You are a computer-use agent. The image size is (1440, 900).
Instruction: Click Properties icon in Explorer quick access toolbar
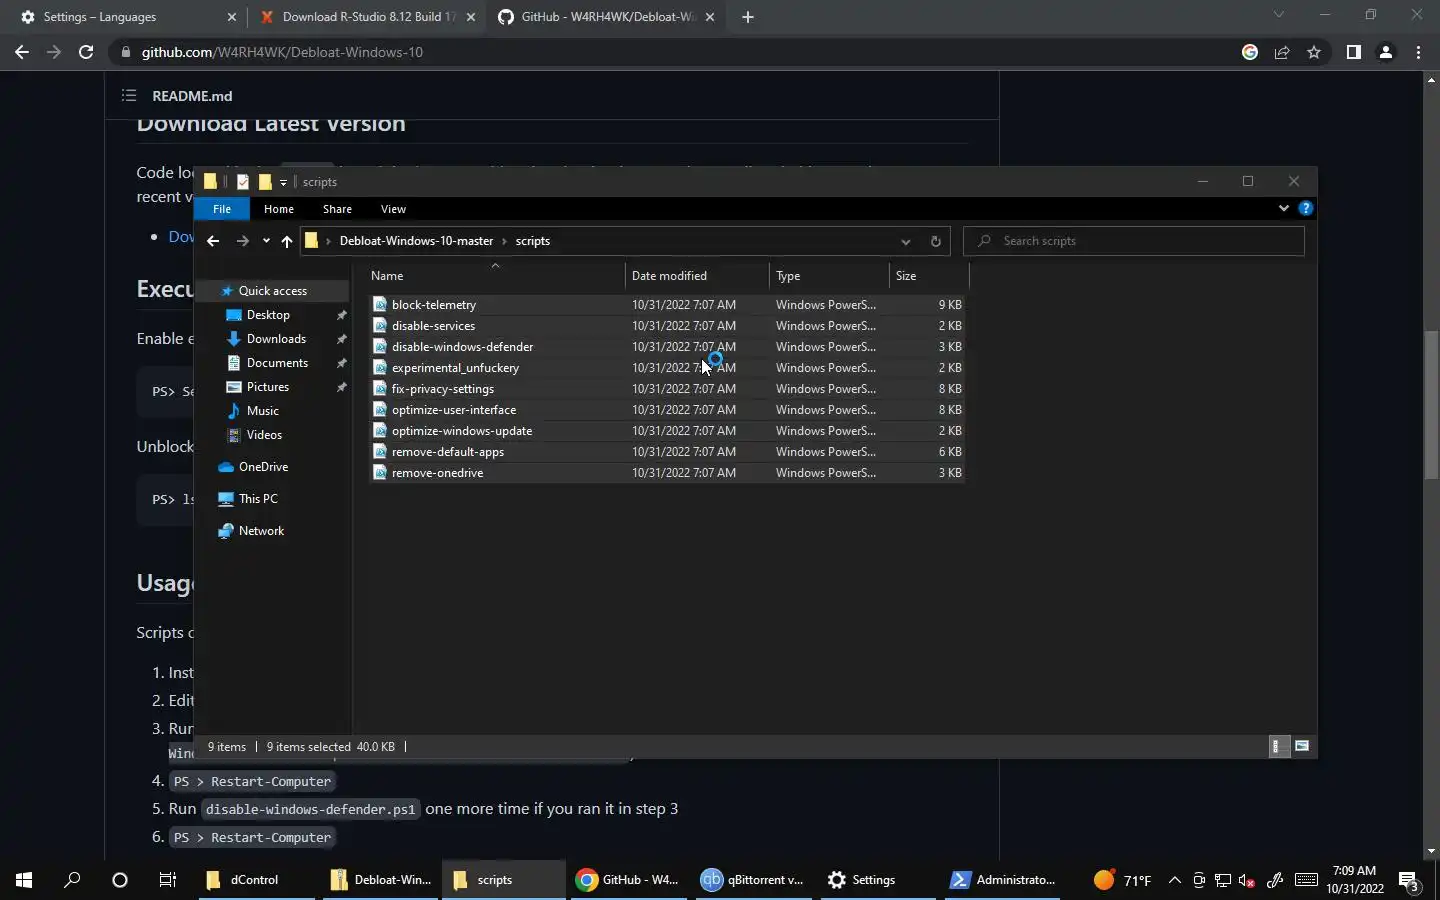coord(243,181)
